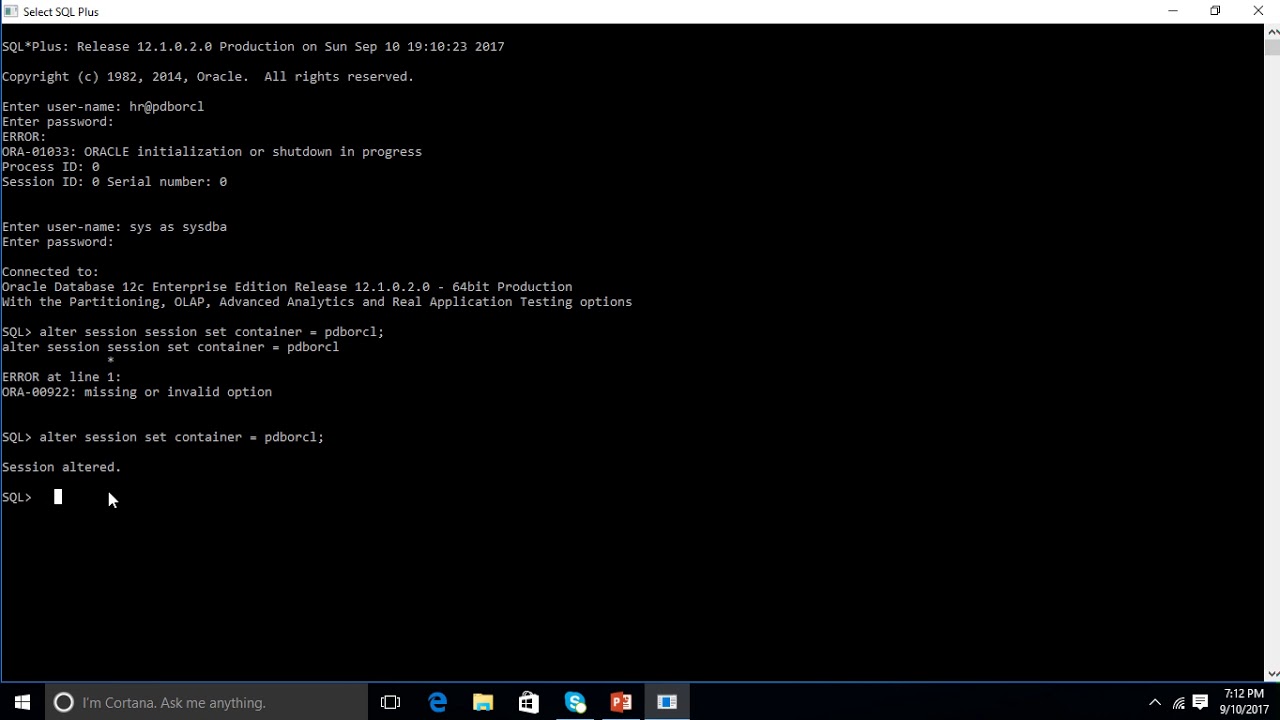The image size is (1280, 720).
Task: Click the Oracle copyright line
Action: (208, 77)
